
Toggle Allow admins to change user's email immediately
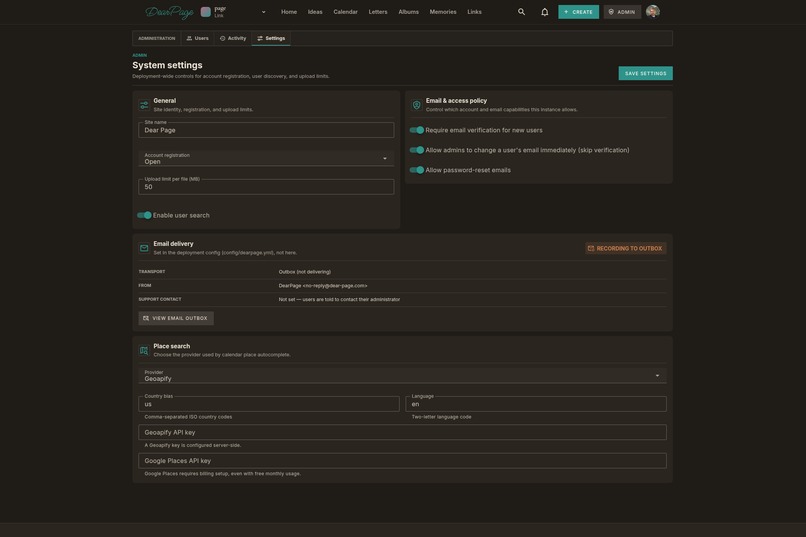[x=416, y=150]
